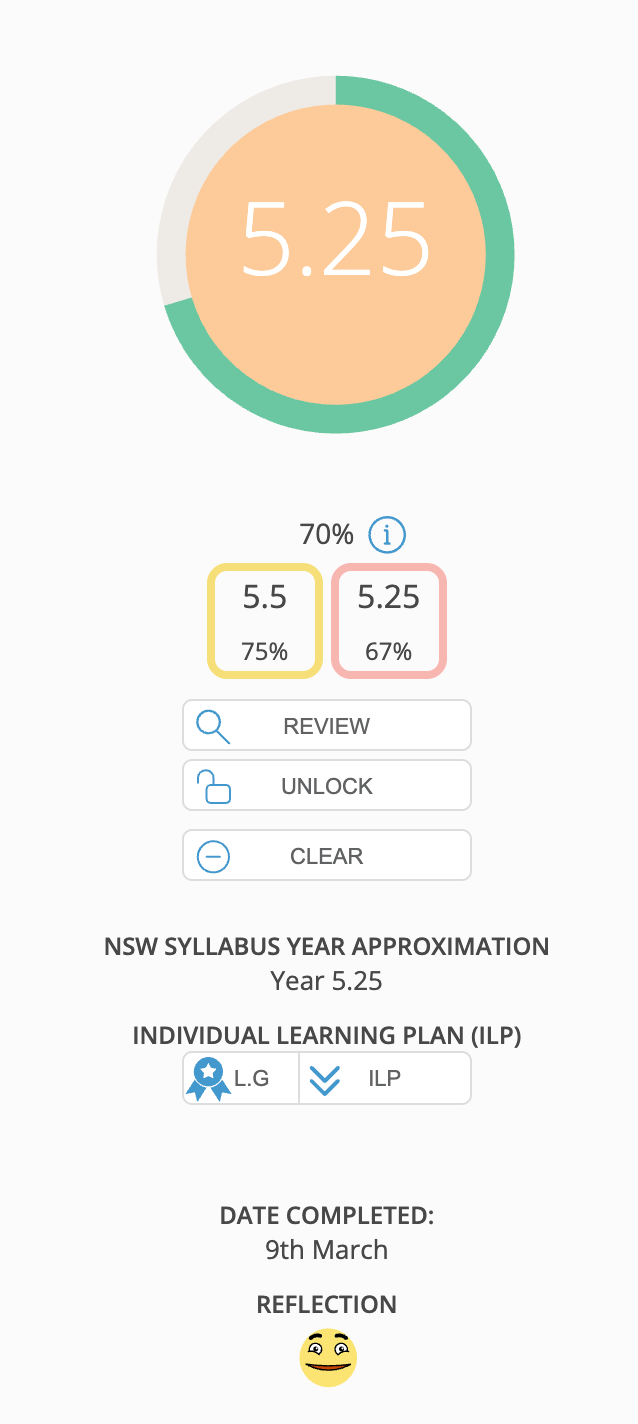Image resolution: width=638 pixels, height=1424 pixels.
Task: Click the 9th March completion date
Action: click(x=326, y=1249)
